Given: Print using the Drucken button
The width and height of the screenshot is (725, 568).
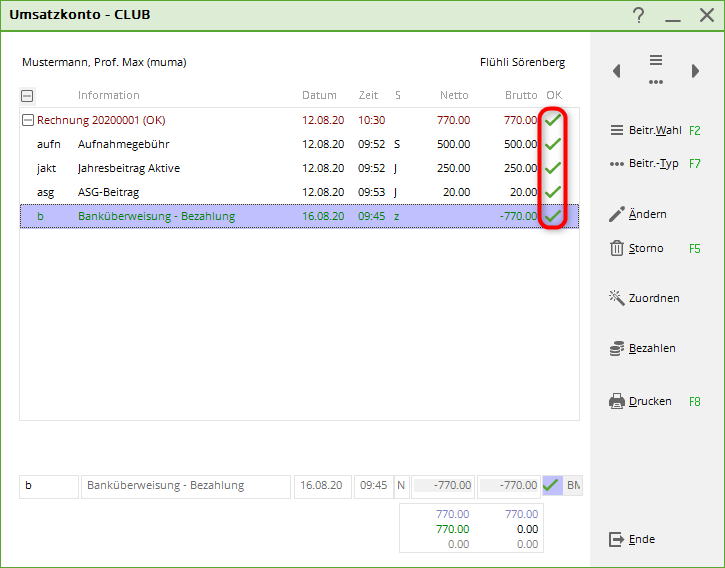Looking at the screenshot, I should tap(641, 401).
